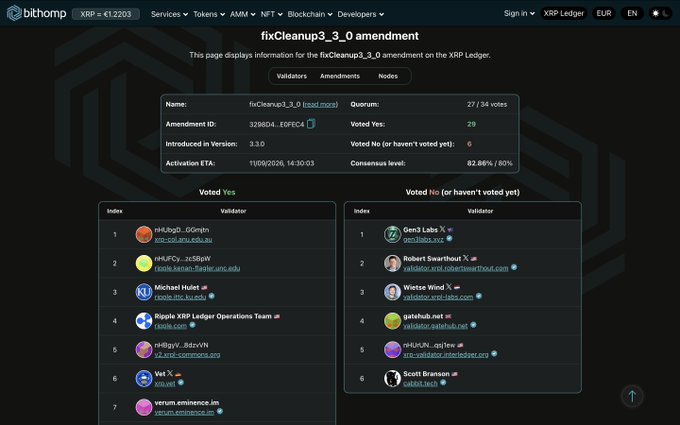
Task: Select the 82.86% / 80% consensus level value
Action: click(x=490, y=163)
